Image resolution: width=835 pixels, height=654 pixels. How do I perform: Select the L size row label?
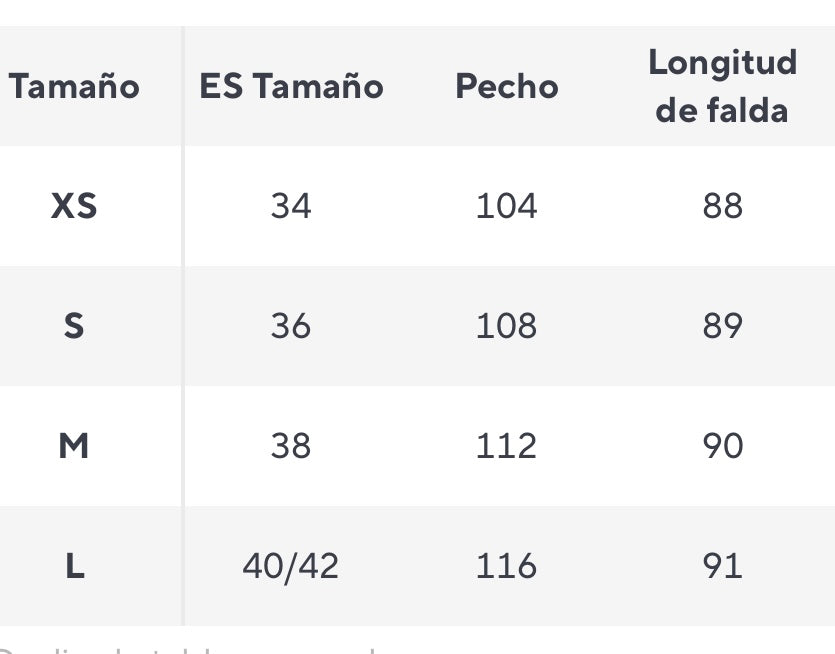click(x=75, y=566)
